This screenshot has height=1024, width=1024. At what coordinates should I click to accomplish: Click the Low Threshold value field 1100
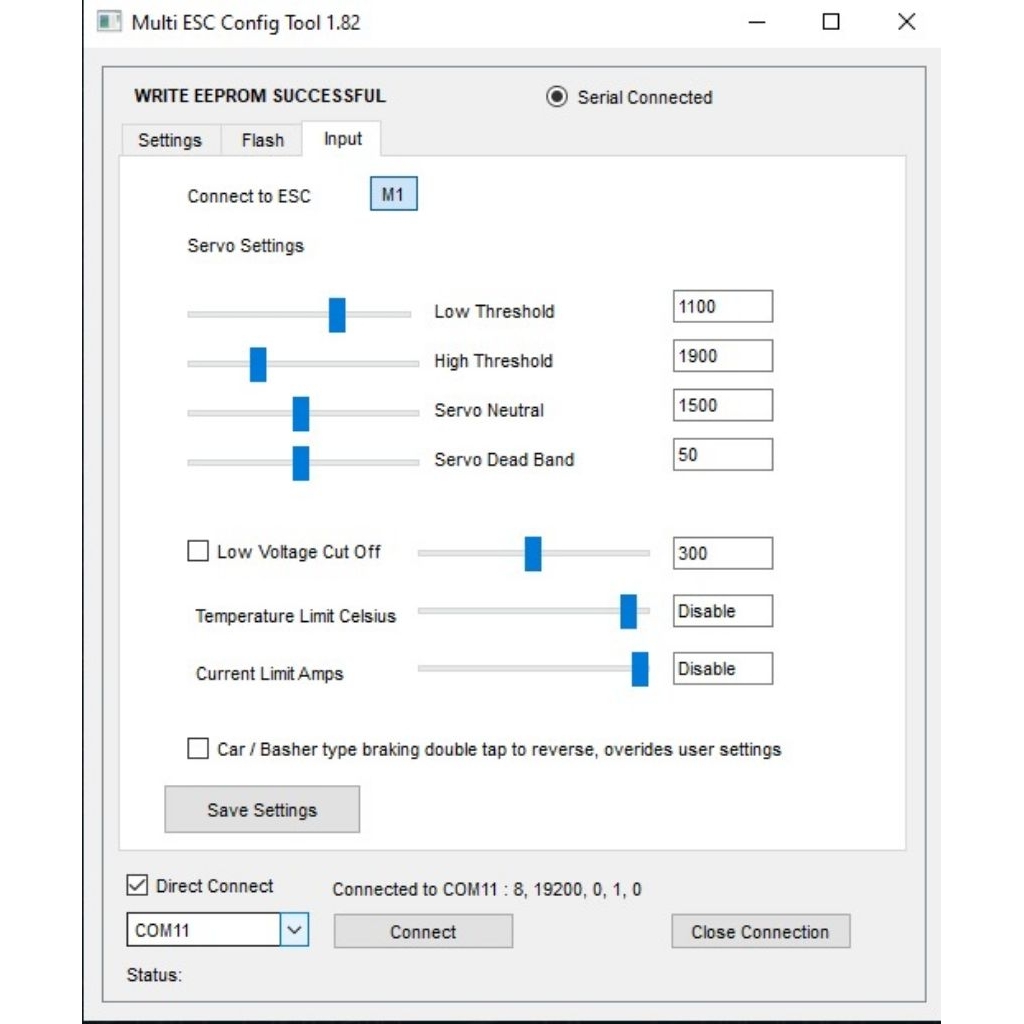(x=722, y=307)
